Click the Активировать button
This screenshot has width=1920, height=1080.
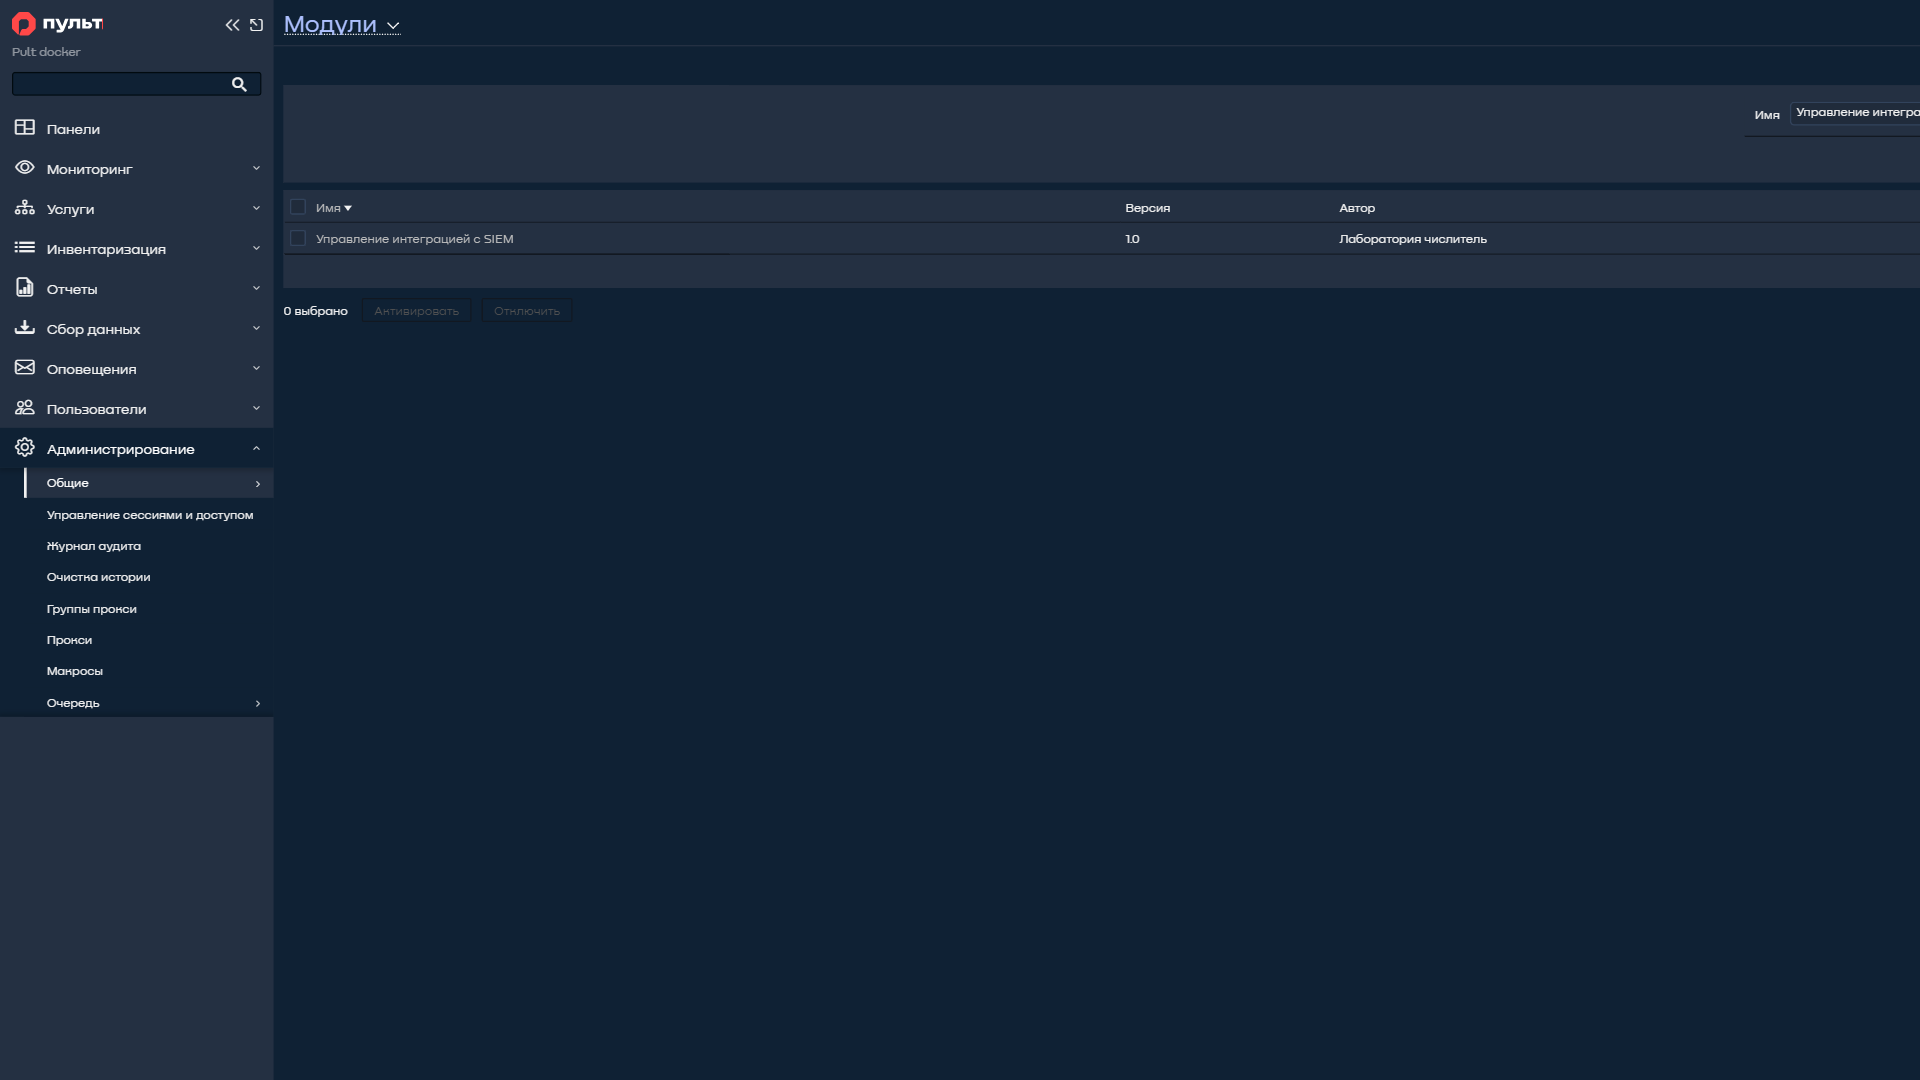(x=416, y=311)
